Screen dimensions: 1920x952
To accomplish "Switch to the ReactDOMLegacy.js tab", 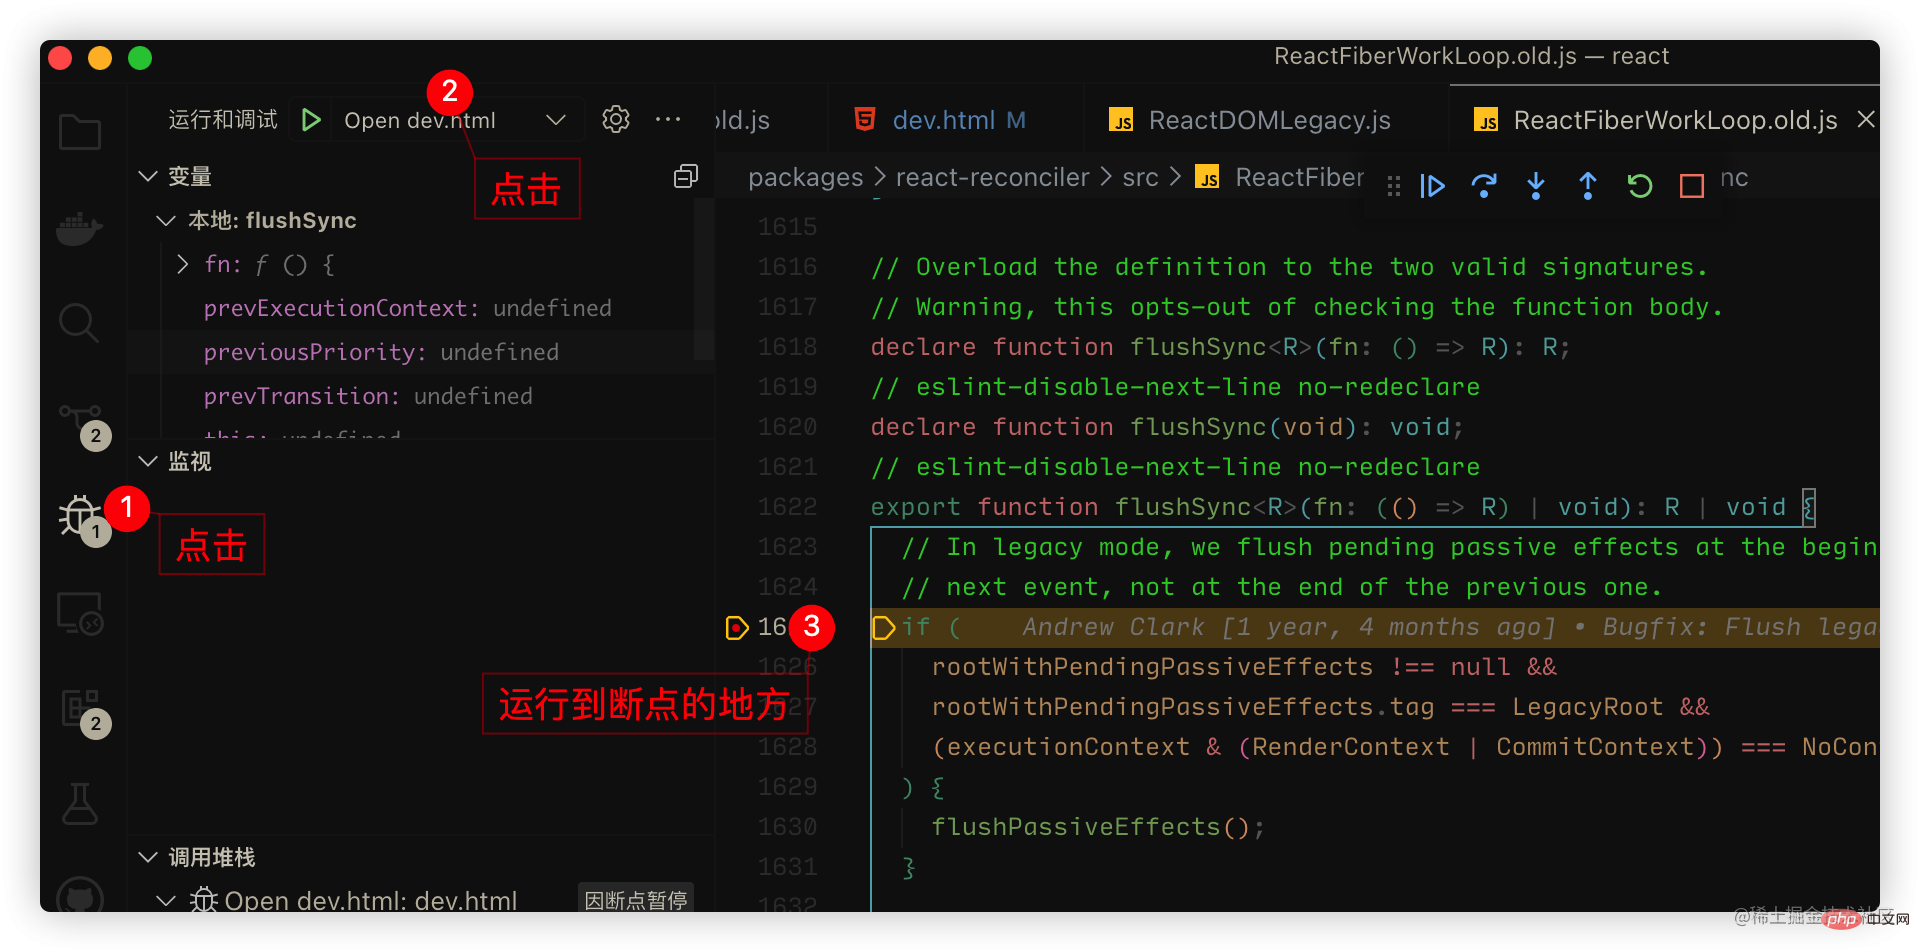I will (x=1269, y=120).
